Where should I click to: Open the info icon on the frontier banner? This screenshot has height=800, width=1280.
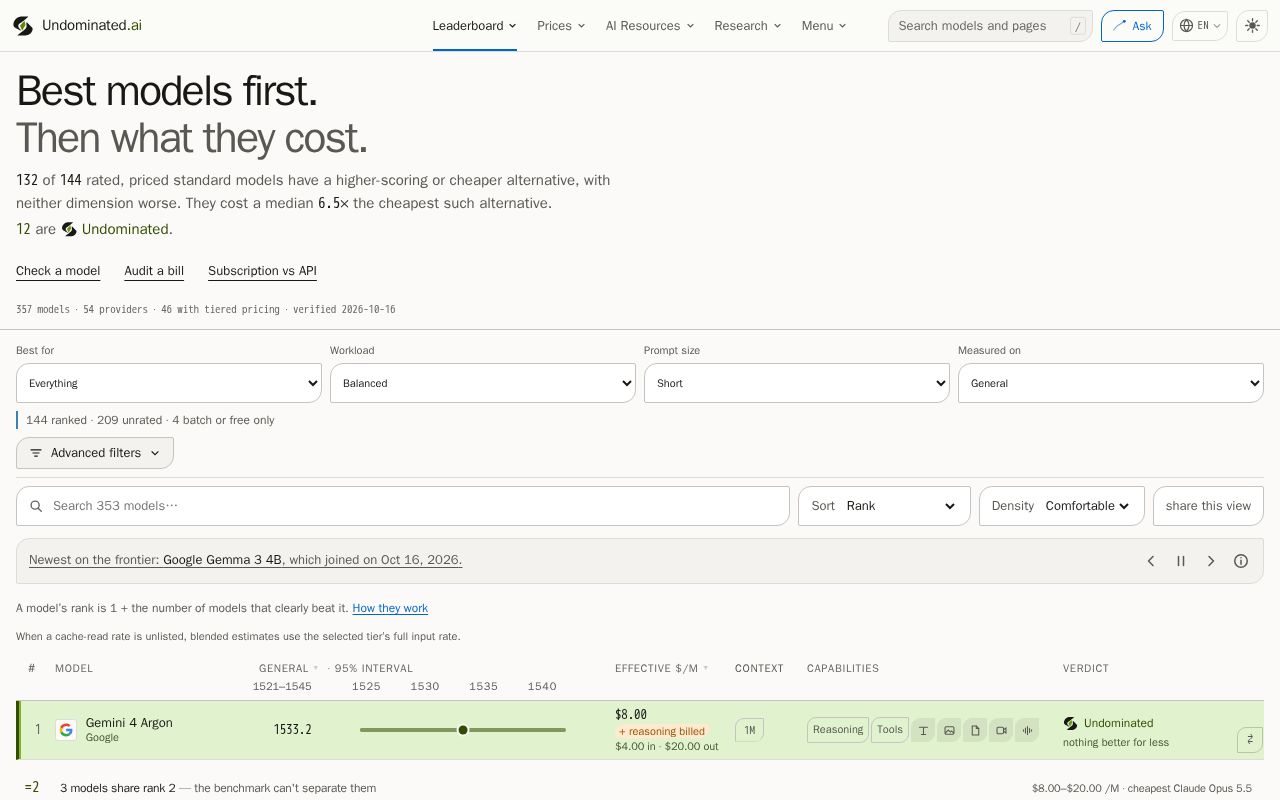click(x=1241, y=561)
